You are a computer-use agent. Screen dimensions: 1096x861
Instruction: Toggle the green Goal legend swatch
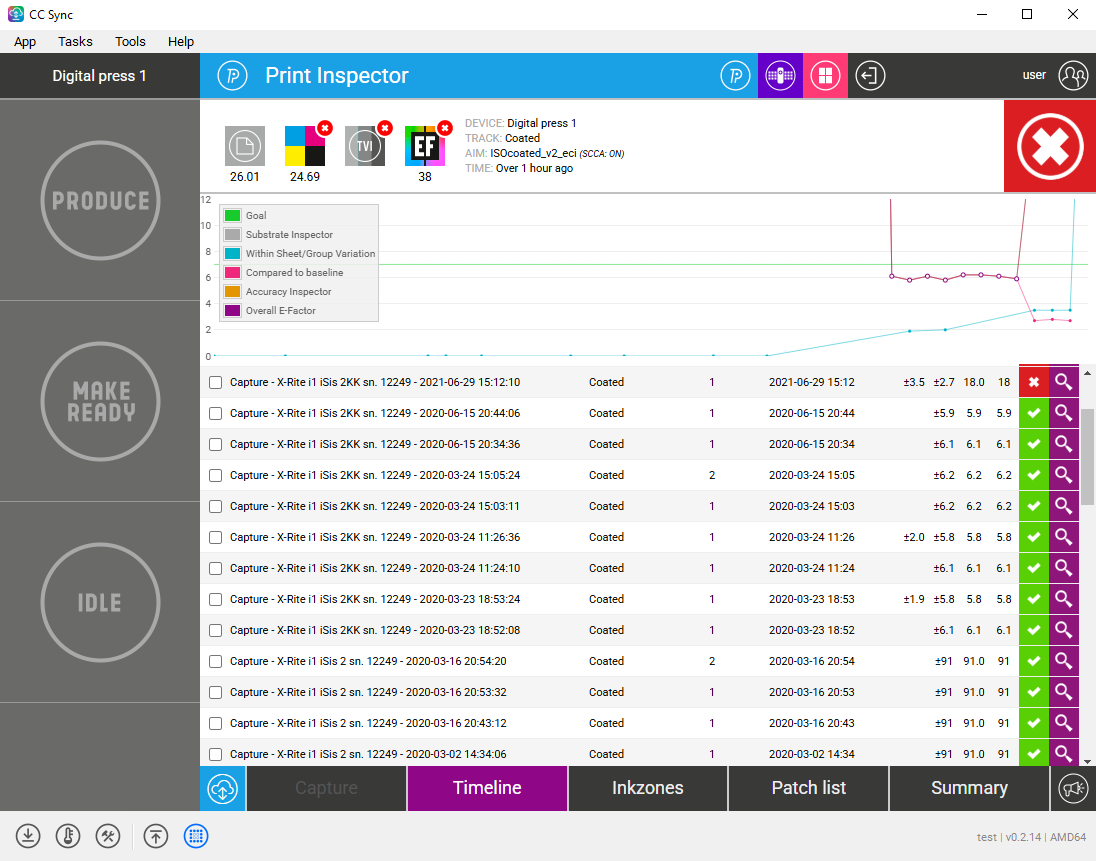[x=233, y=216]
